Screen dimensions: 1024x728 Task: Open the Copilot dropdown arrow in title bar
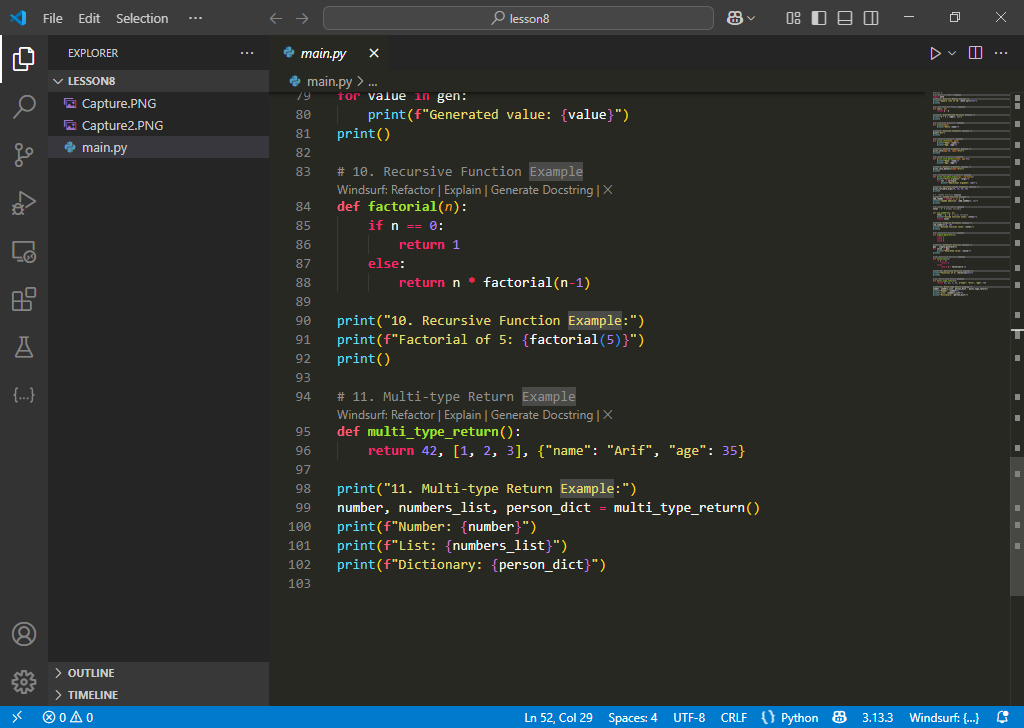pos(751,18)
